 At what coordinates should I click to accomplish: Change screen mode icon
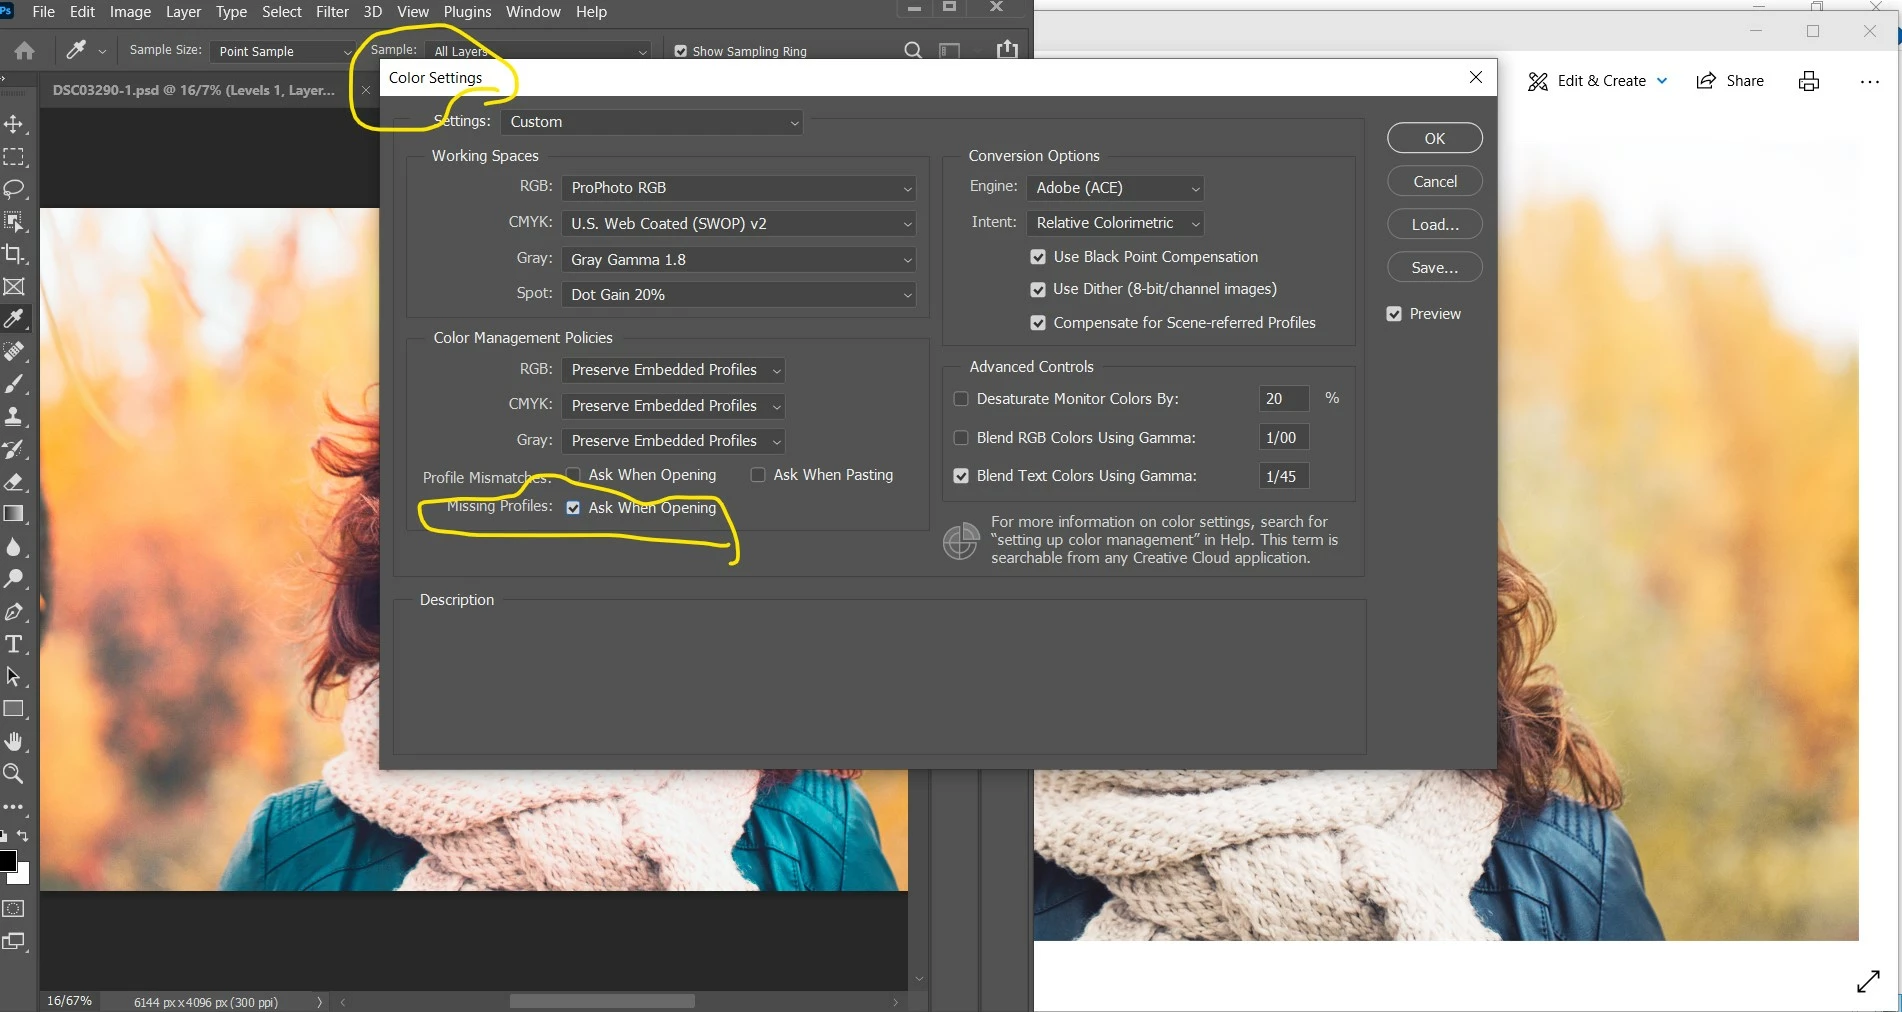click(x=14, y=941)
